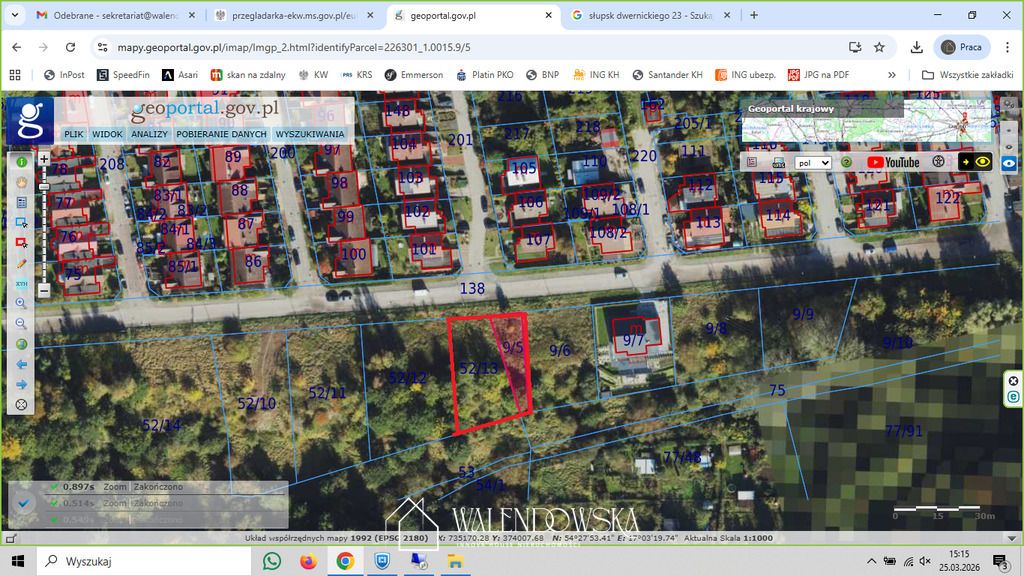Open the pol language dropdown
The height and width of the screenshot is (576, 1024).
click(x=812, y=162)
